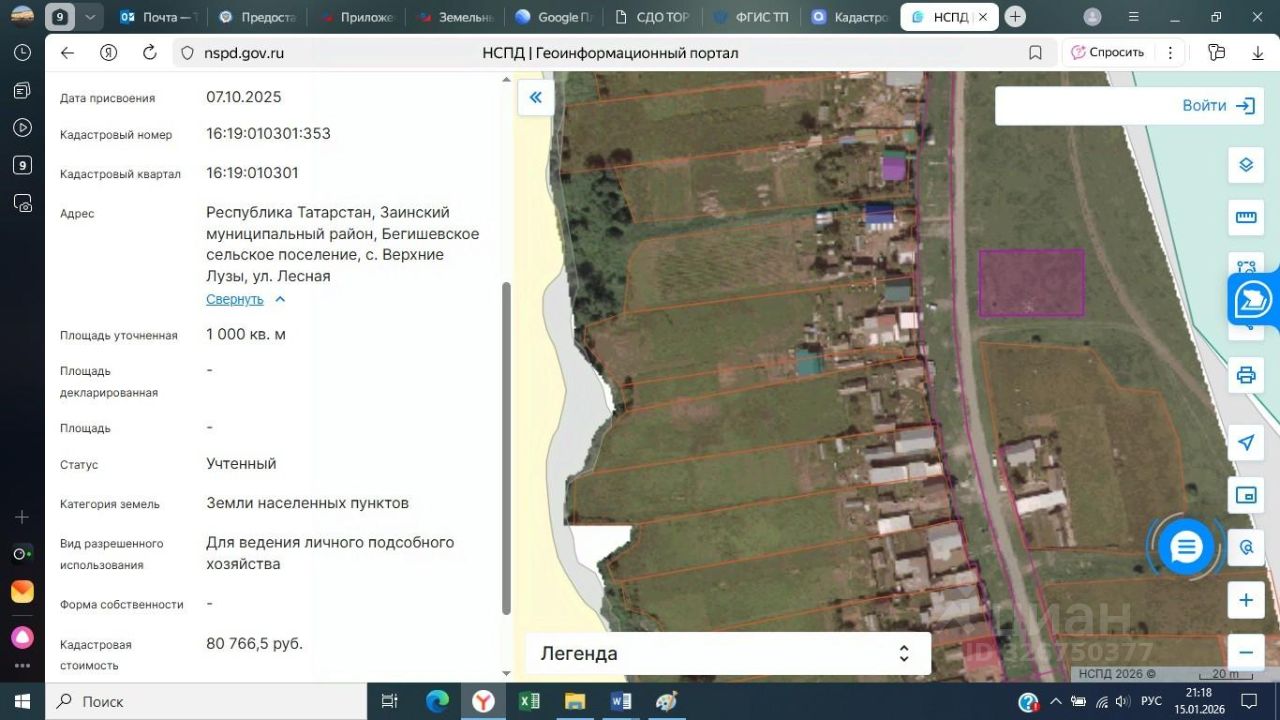Toggle the overview mini-map

[x=1246, y=495]
